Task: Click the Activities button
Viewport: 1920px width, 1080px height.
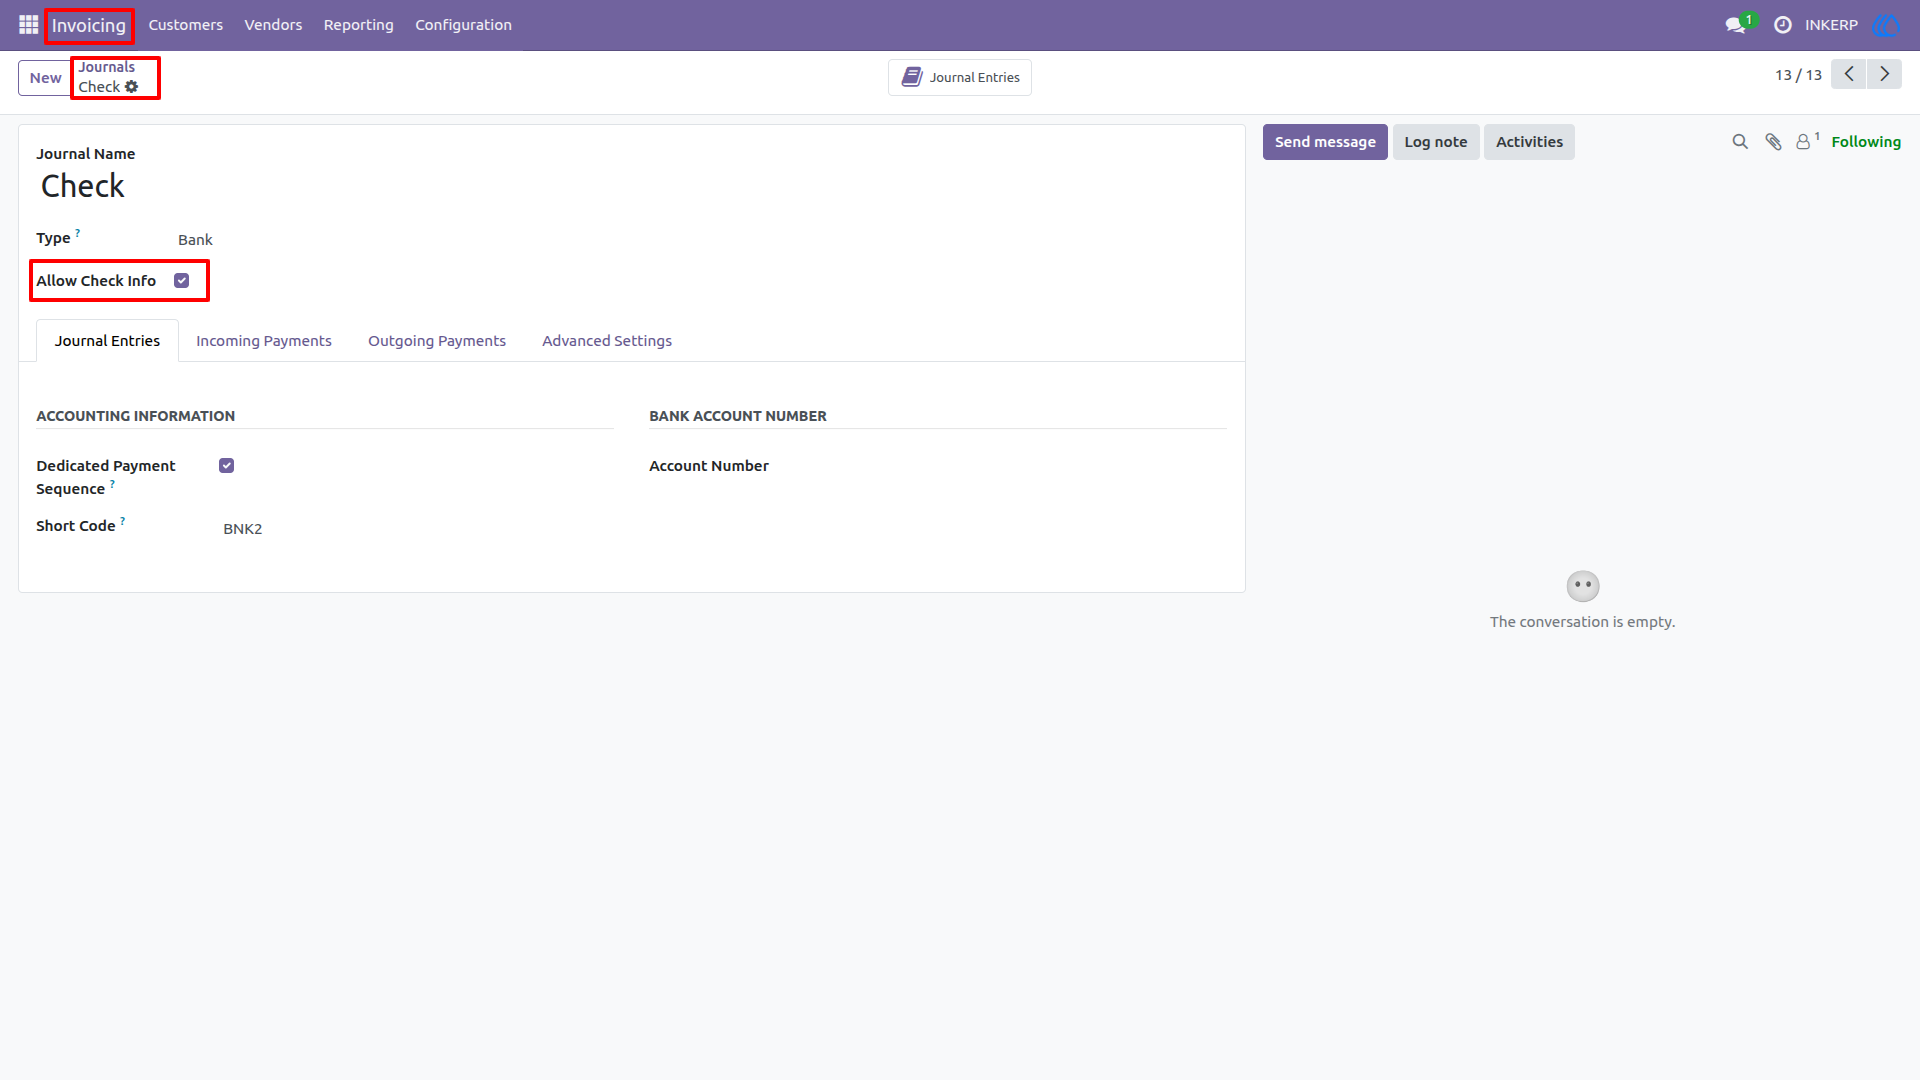Action: point(1529,142)
